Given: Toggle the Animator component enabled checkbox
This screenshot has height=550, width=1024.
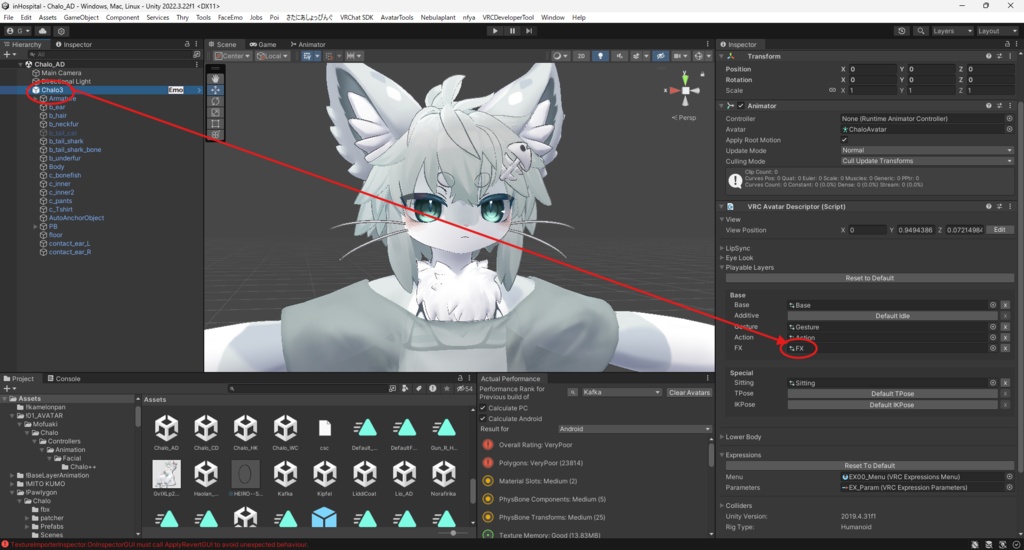Looking at the screenshot, I should point(741,106).
